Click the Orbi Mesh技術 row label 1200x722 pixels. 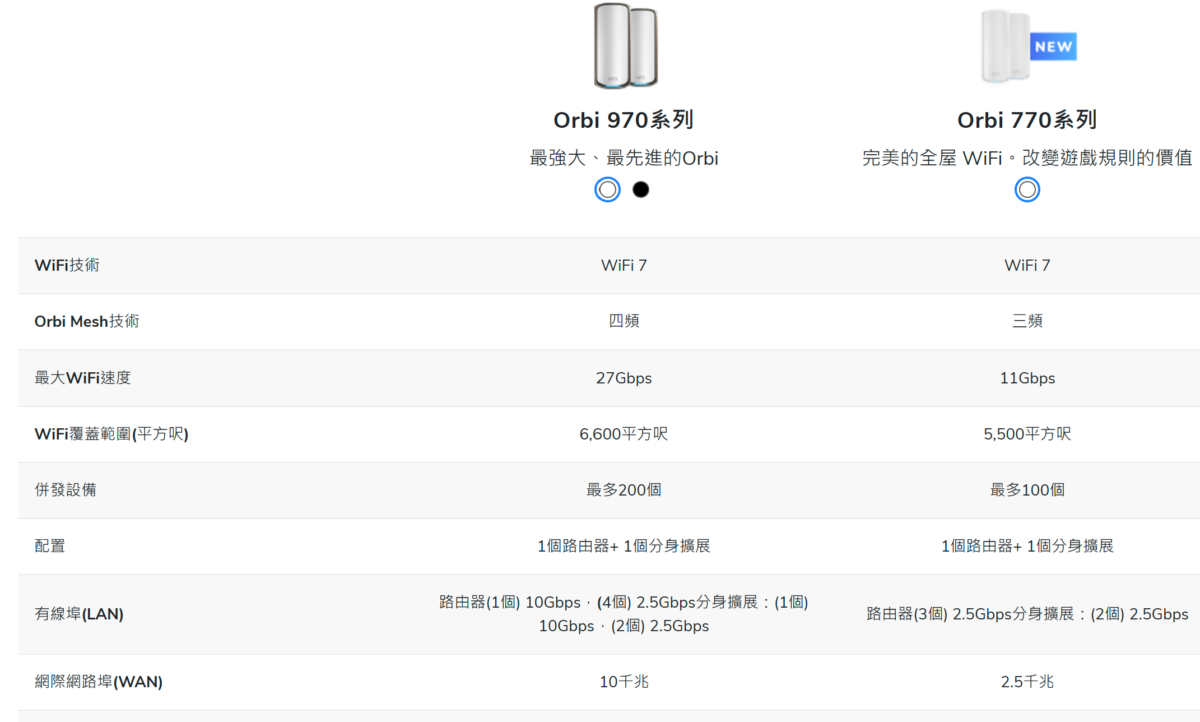tap(87, 321)
